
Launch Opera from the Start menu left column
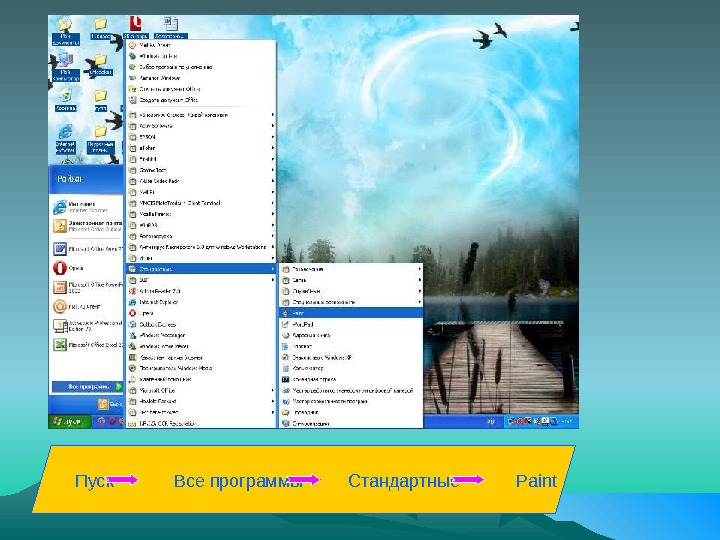pyautogui.click(x=87, y=268)
